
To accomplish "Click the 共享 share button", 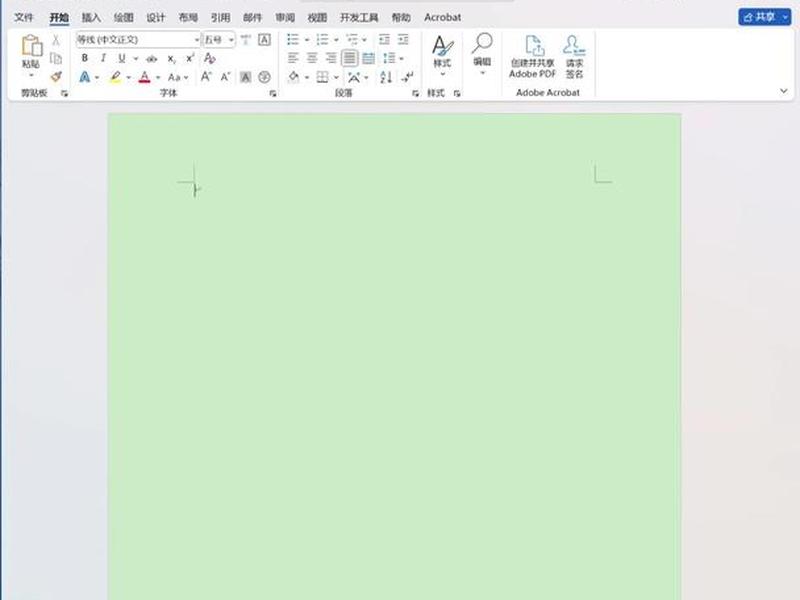I will tap(759, 17).
